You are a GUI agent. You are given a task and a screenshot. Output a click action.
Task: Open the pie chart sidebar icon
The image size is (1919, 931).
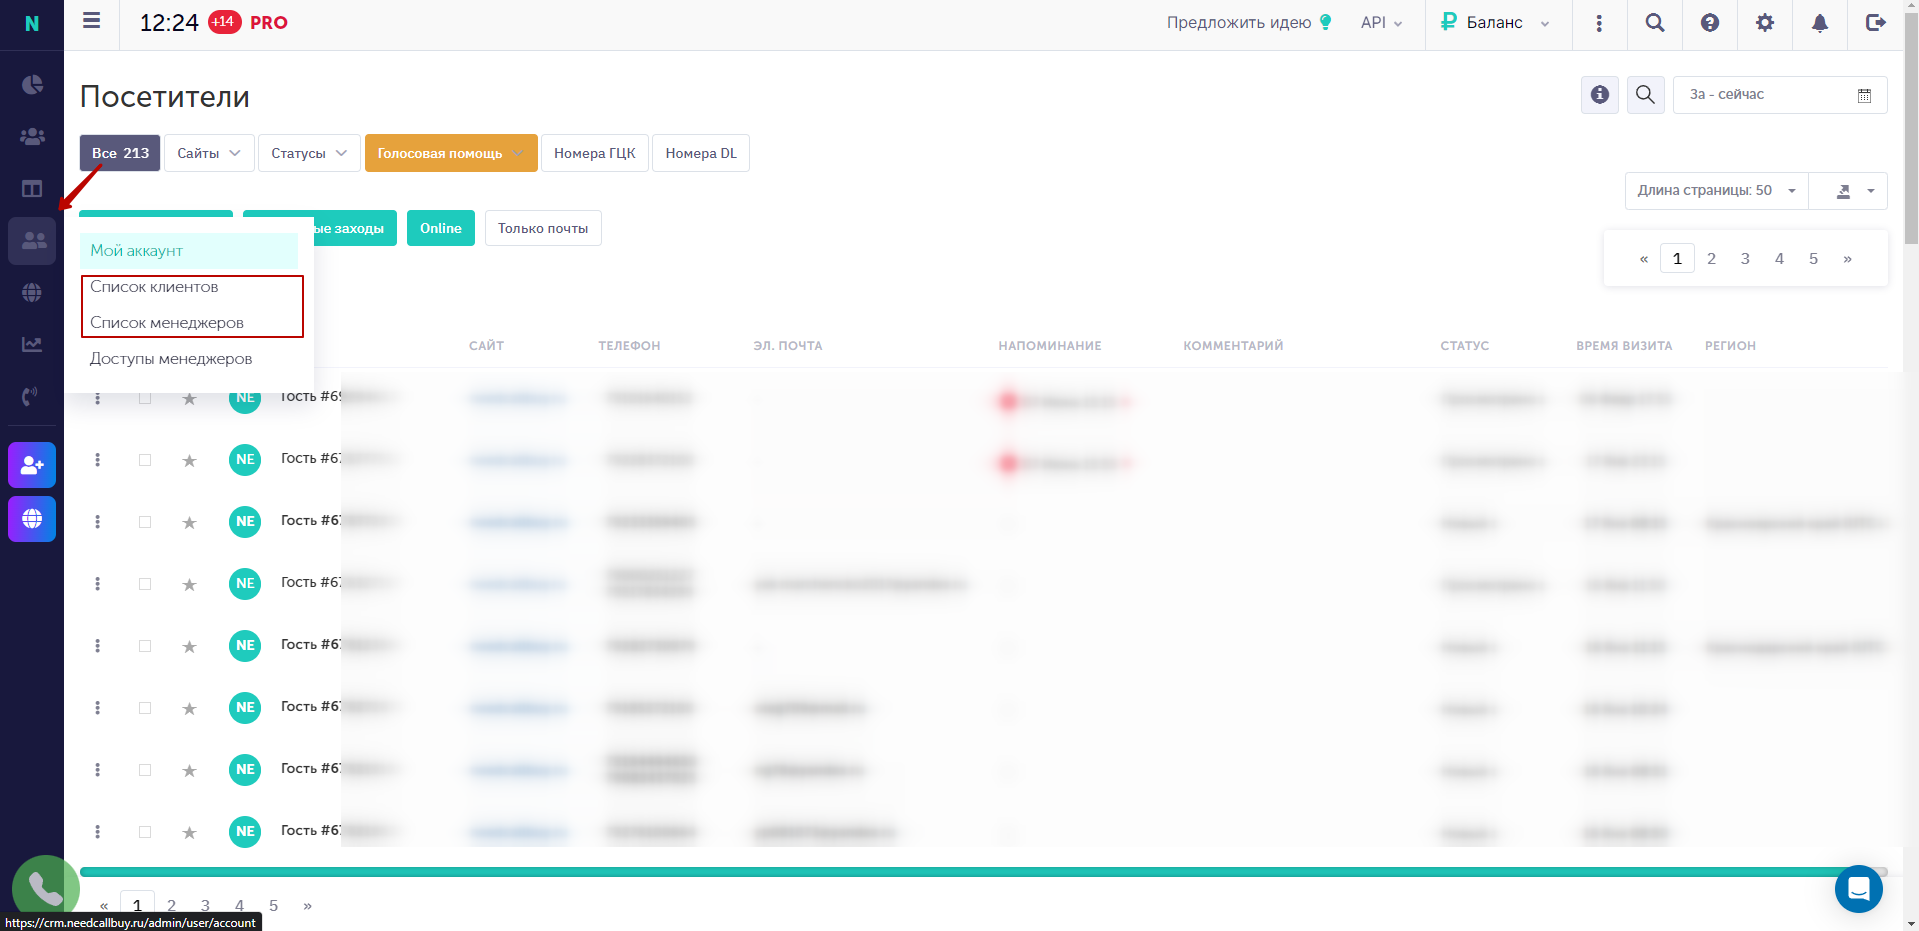32,84
